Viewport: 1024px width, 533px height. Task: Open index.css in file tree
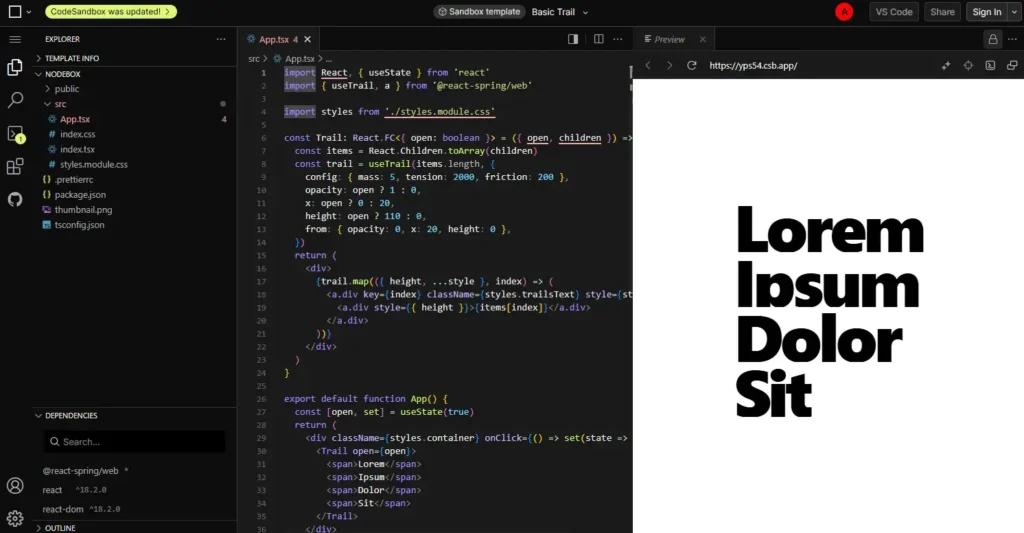pyautogui.click(x=78, y=134)
